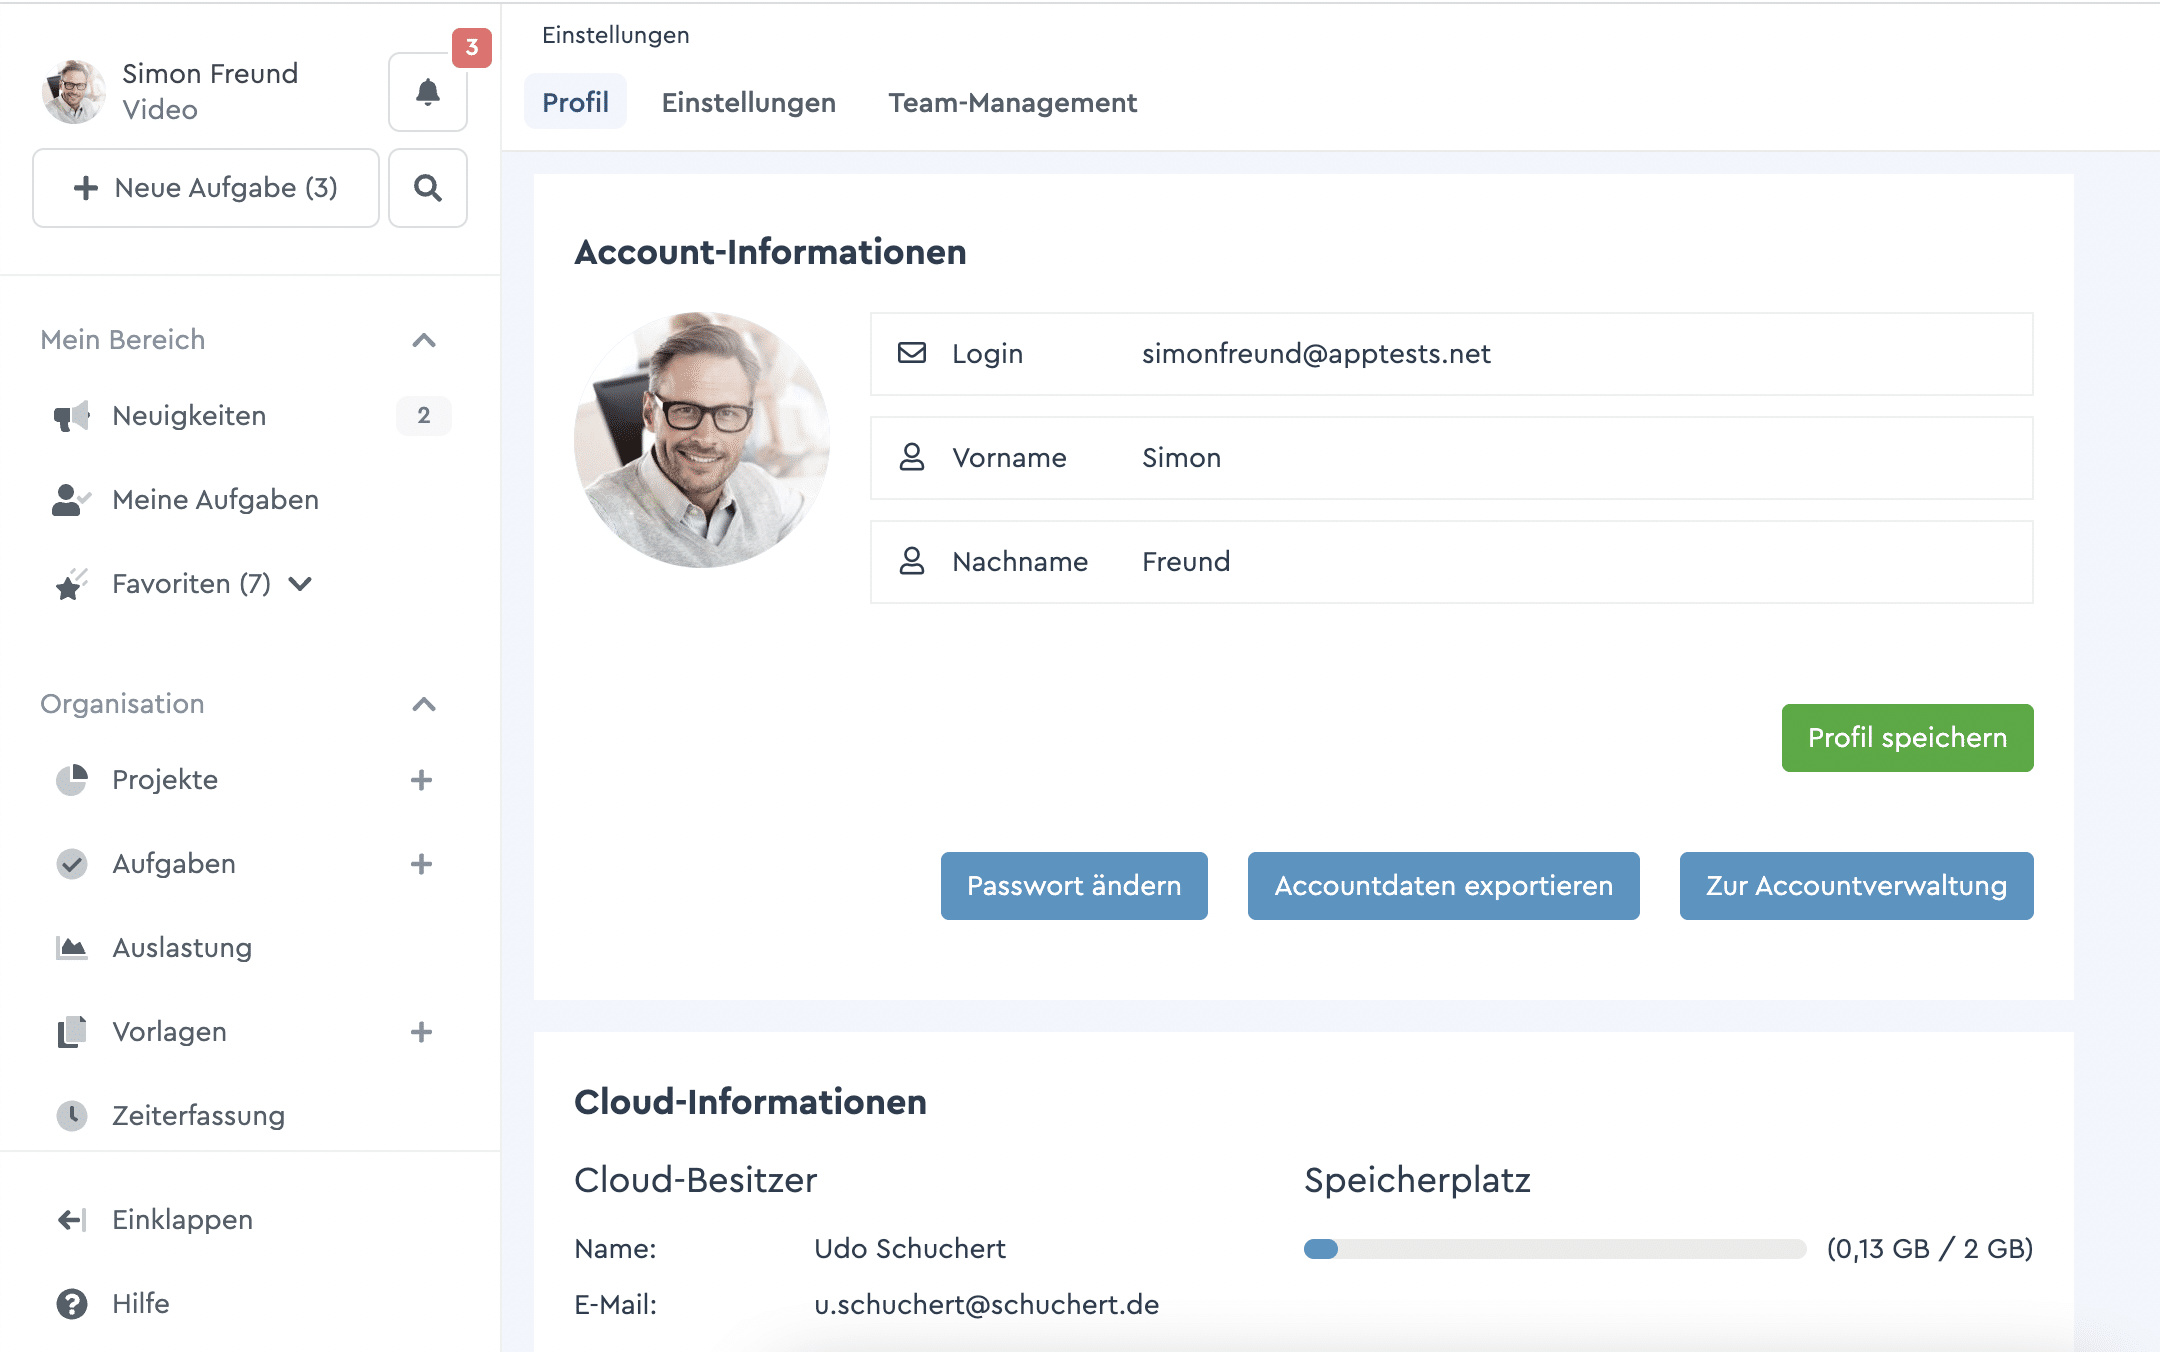
Task: Open Neuigkeiten in the sidebar
Action: click(189, 416)
